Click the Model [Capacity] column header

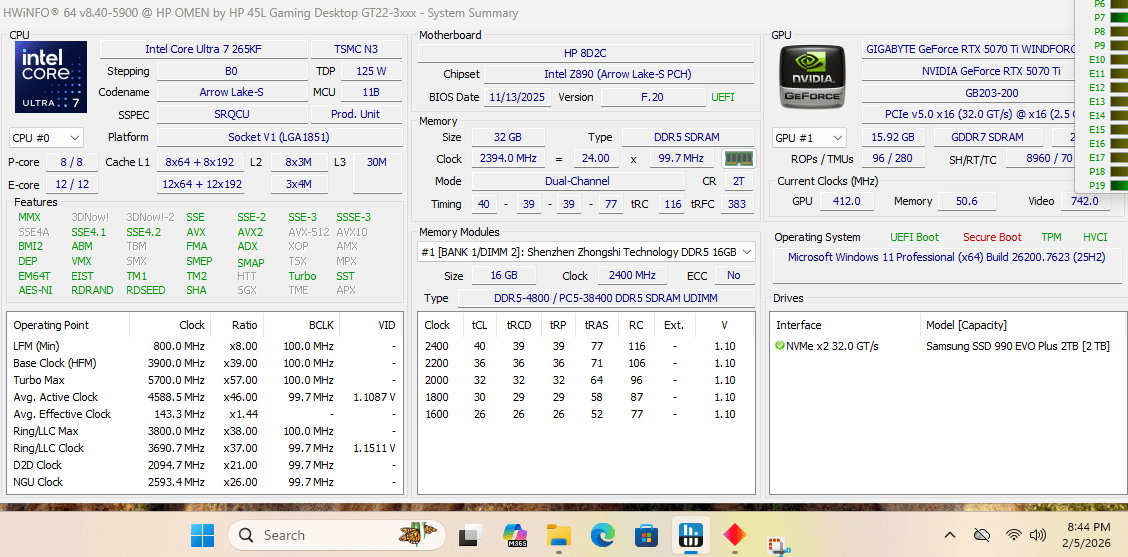tap(1023, 325)
